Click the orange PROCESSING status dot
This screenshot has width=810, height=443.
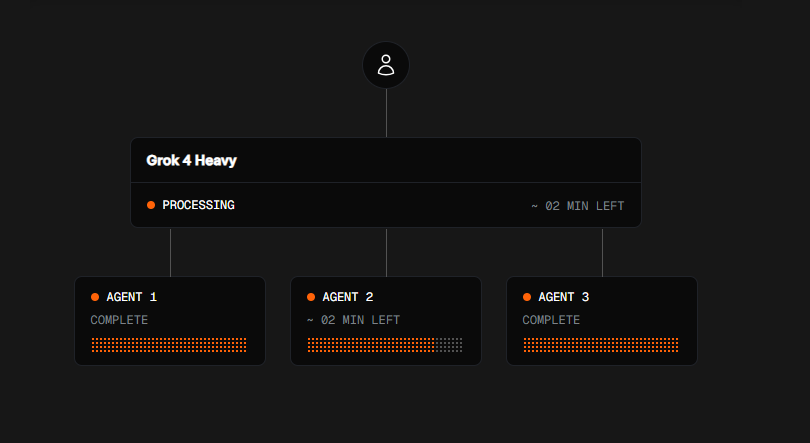(151, 205)
